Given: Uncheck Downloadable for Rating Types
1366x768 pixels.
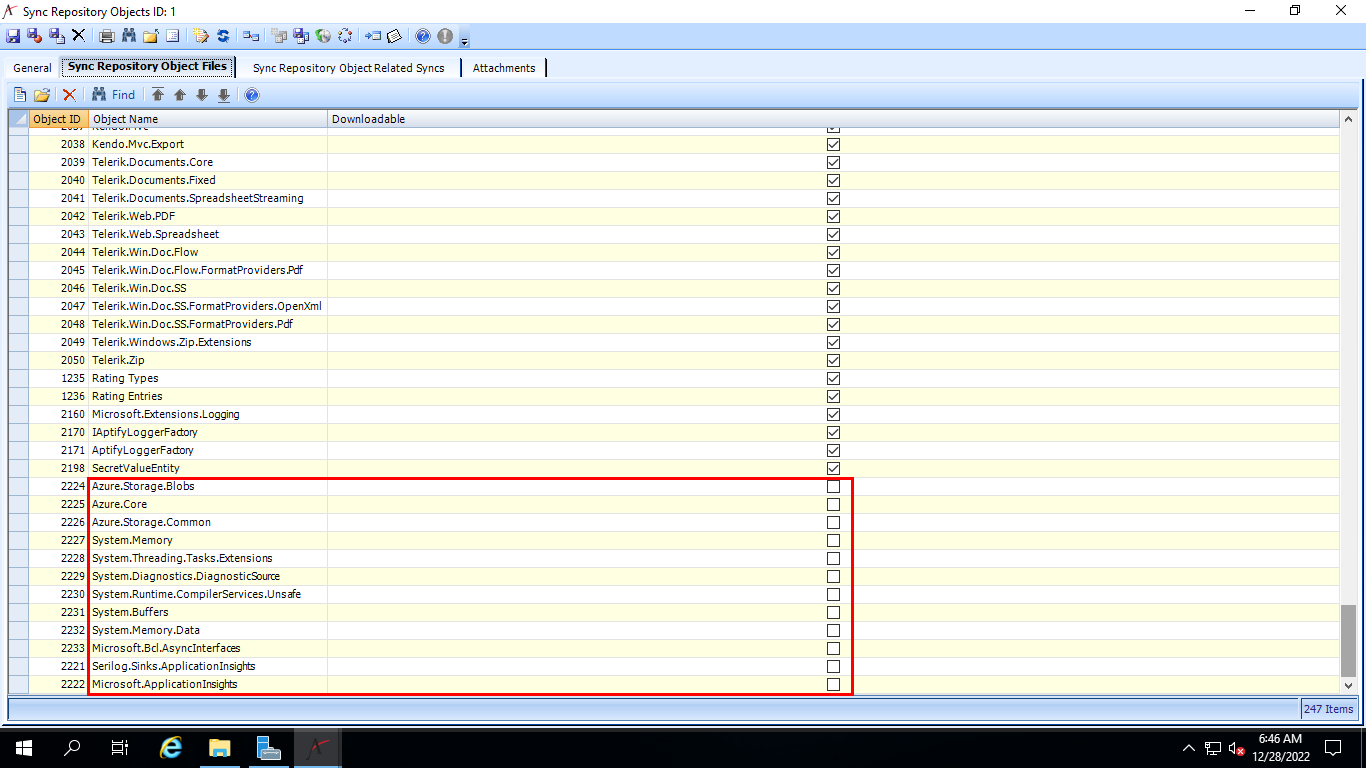Looking at the screenshot, I should (x=833, y=378).
